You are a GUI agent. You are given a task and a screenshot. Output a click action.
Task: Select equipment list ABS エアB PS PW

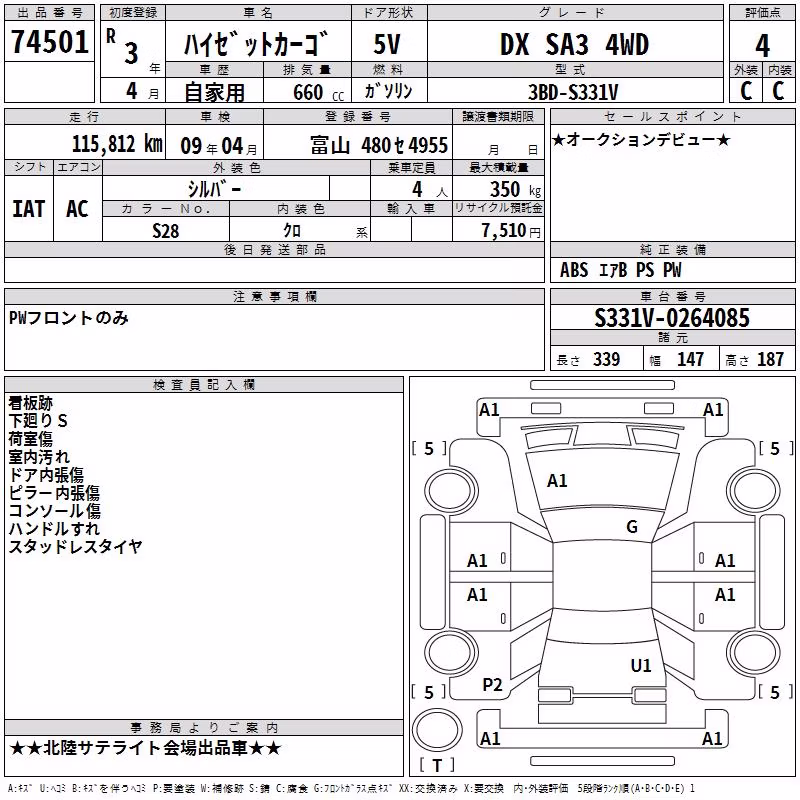pos(620,270)
